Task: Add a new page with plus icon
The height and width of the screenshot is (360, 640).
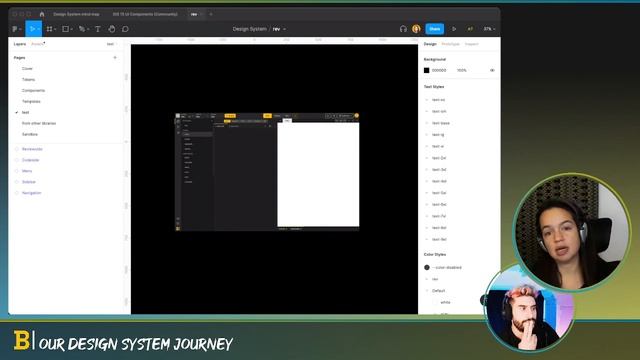Action: pos(115,58)
